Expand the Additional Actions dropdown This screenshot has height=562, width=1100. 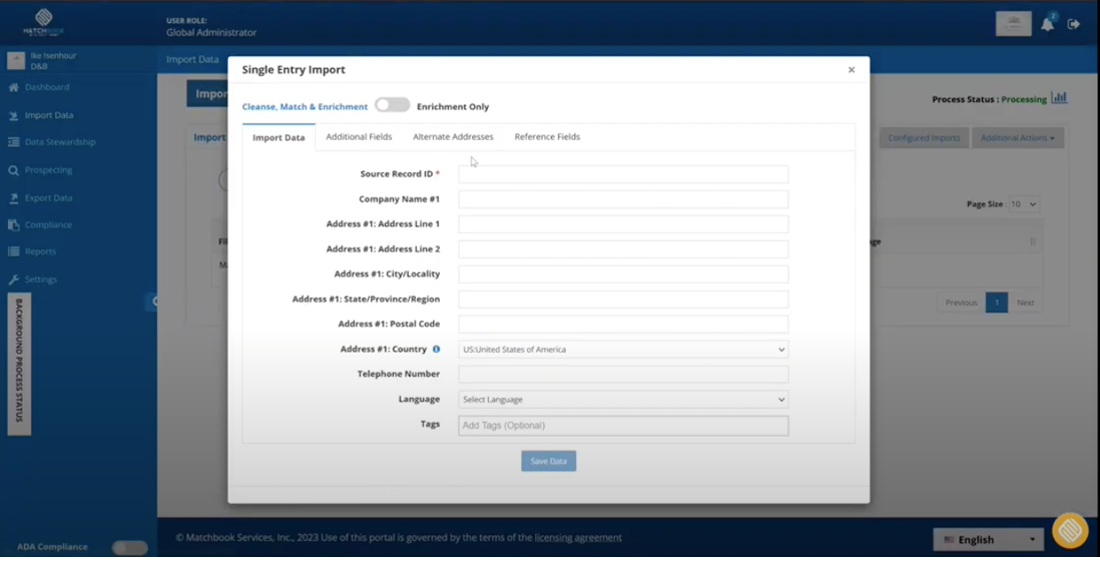(x=1017, y=138)
